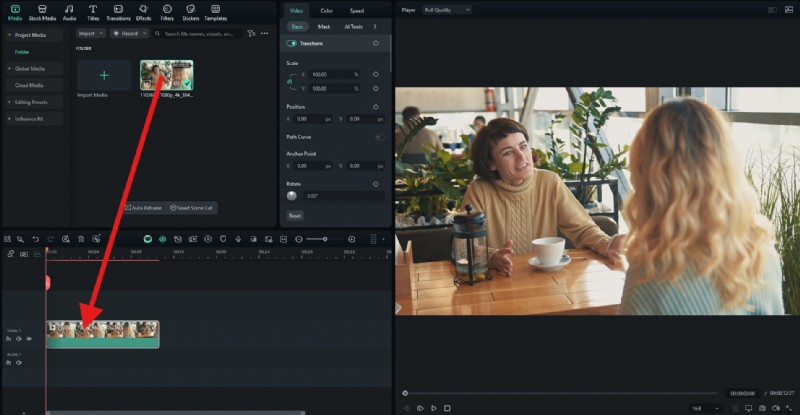Click the player snapshot image icon top right
Image resolution: width=800 pixels, height=415 pixels.
(x=788, y=10)
